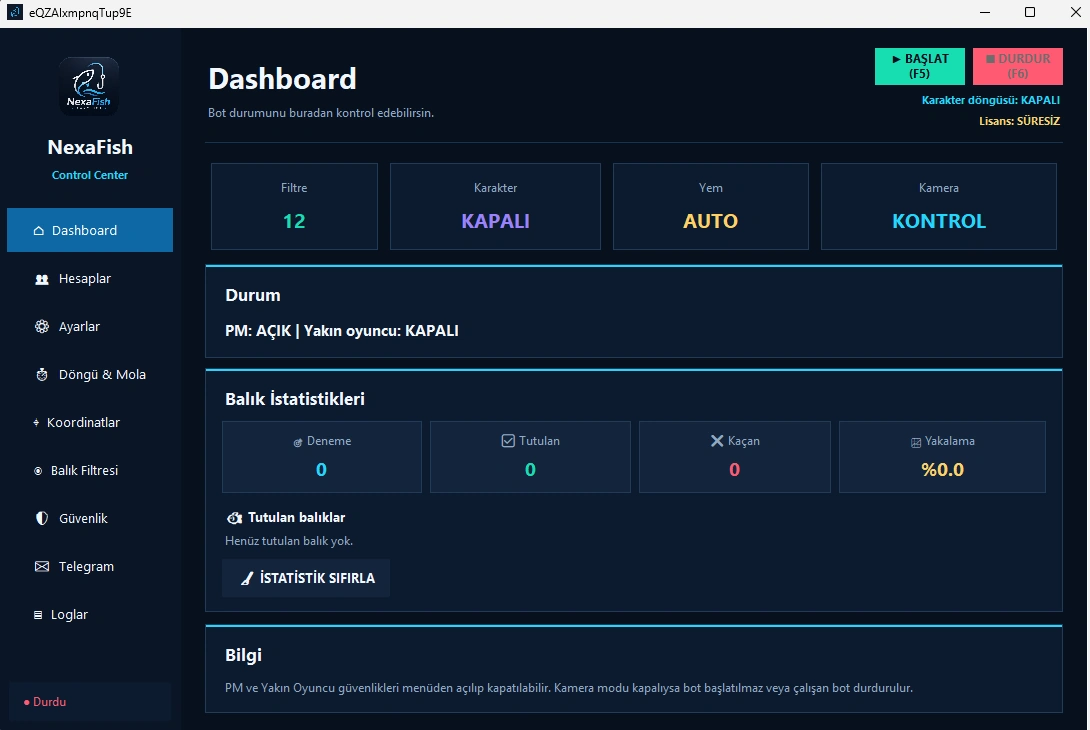Click the Bilgi paragraph about PM güvenlikleri
Screen dimensions: 1090x730
click(569, 688)
